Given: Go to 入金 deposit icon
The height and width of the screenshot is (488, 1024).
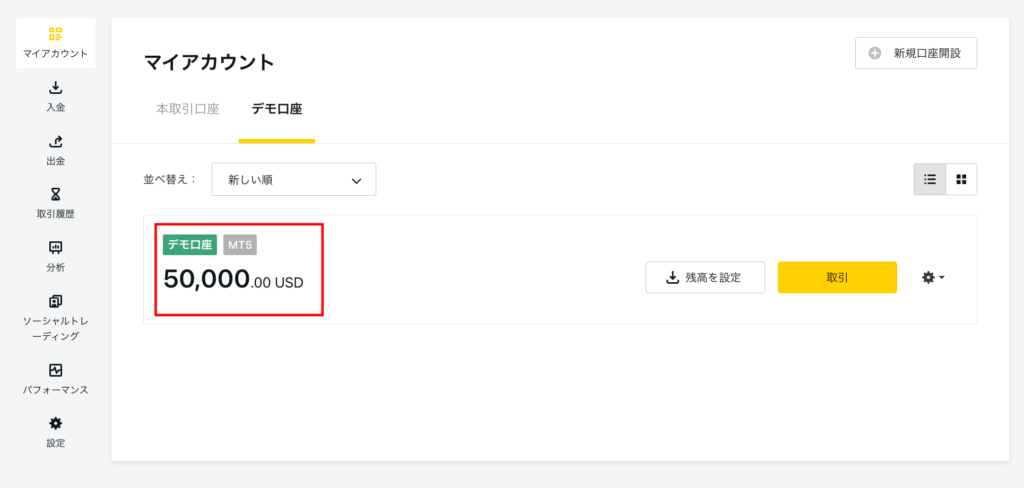Looking at the screenshot, I should [56, 88].
